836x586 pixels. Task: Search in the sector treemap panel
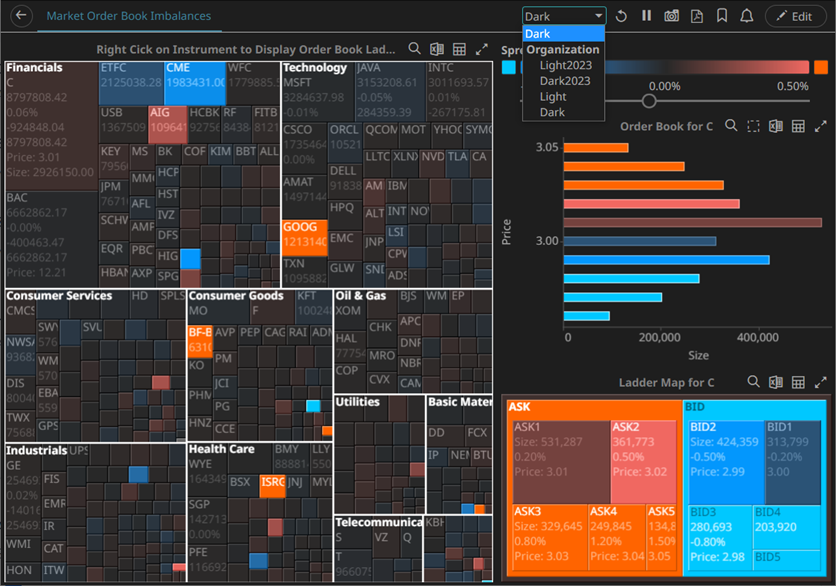pos(414,49)
